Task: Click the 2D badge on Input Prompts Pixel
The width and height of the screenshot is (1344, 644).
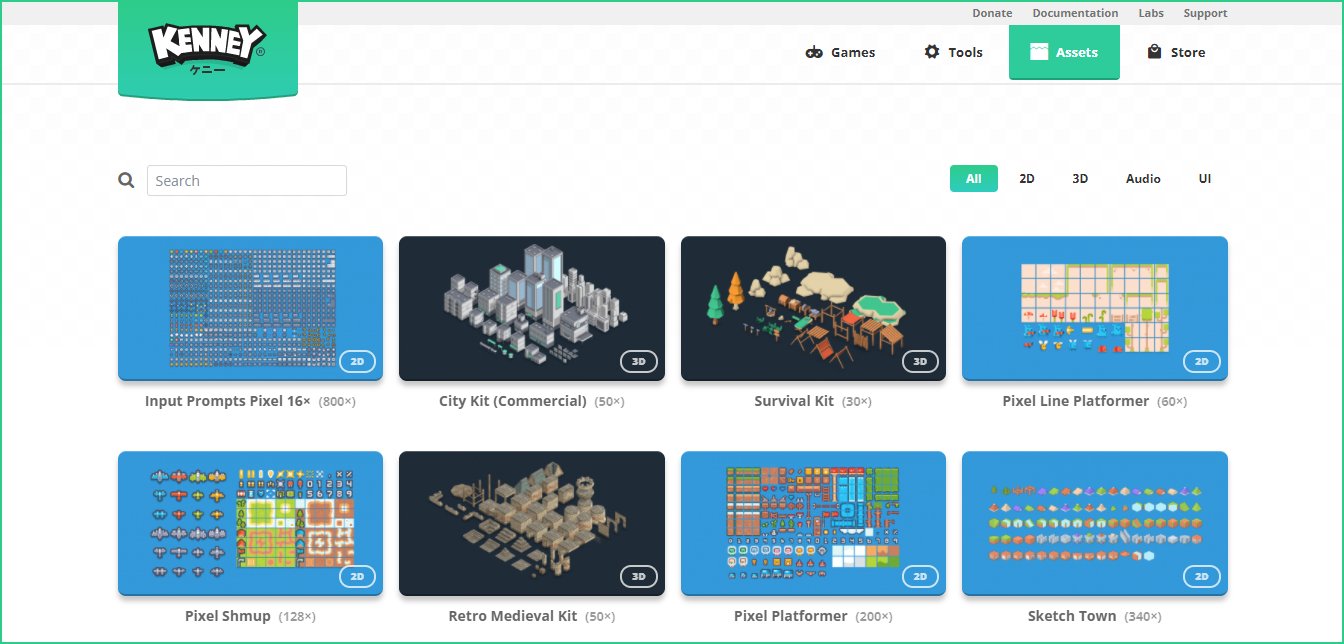Action: (x=357, y=362)
